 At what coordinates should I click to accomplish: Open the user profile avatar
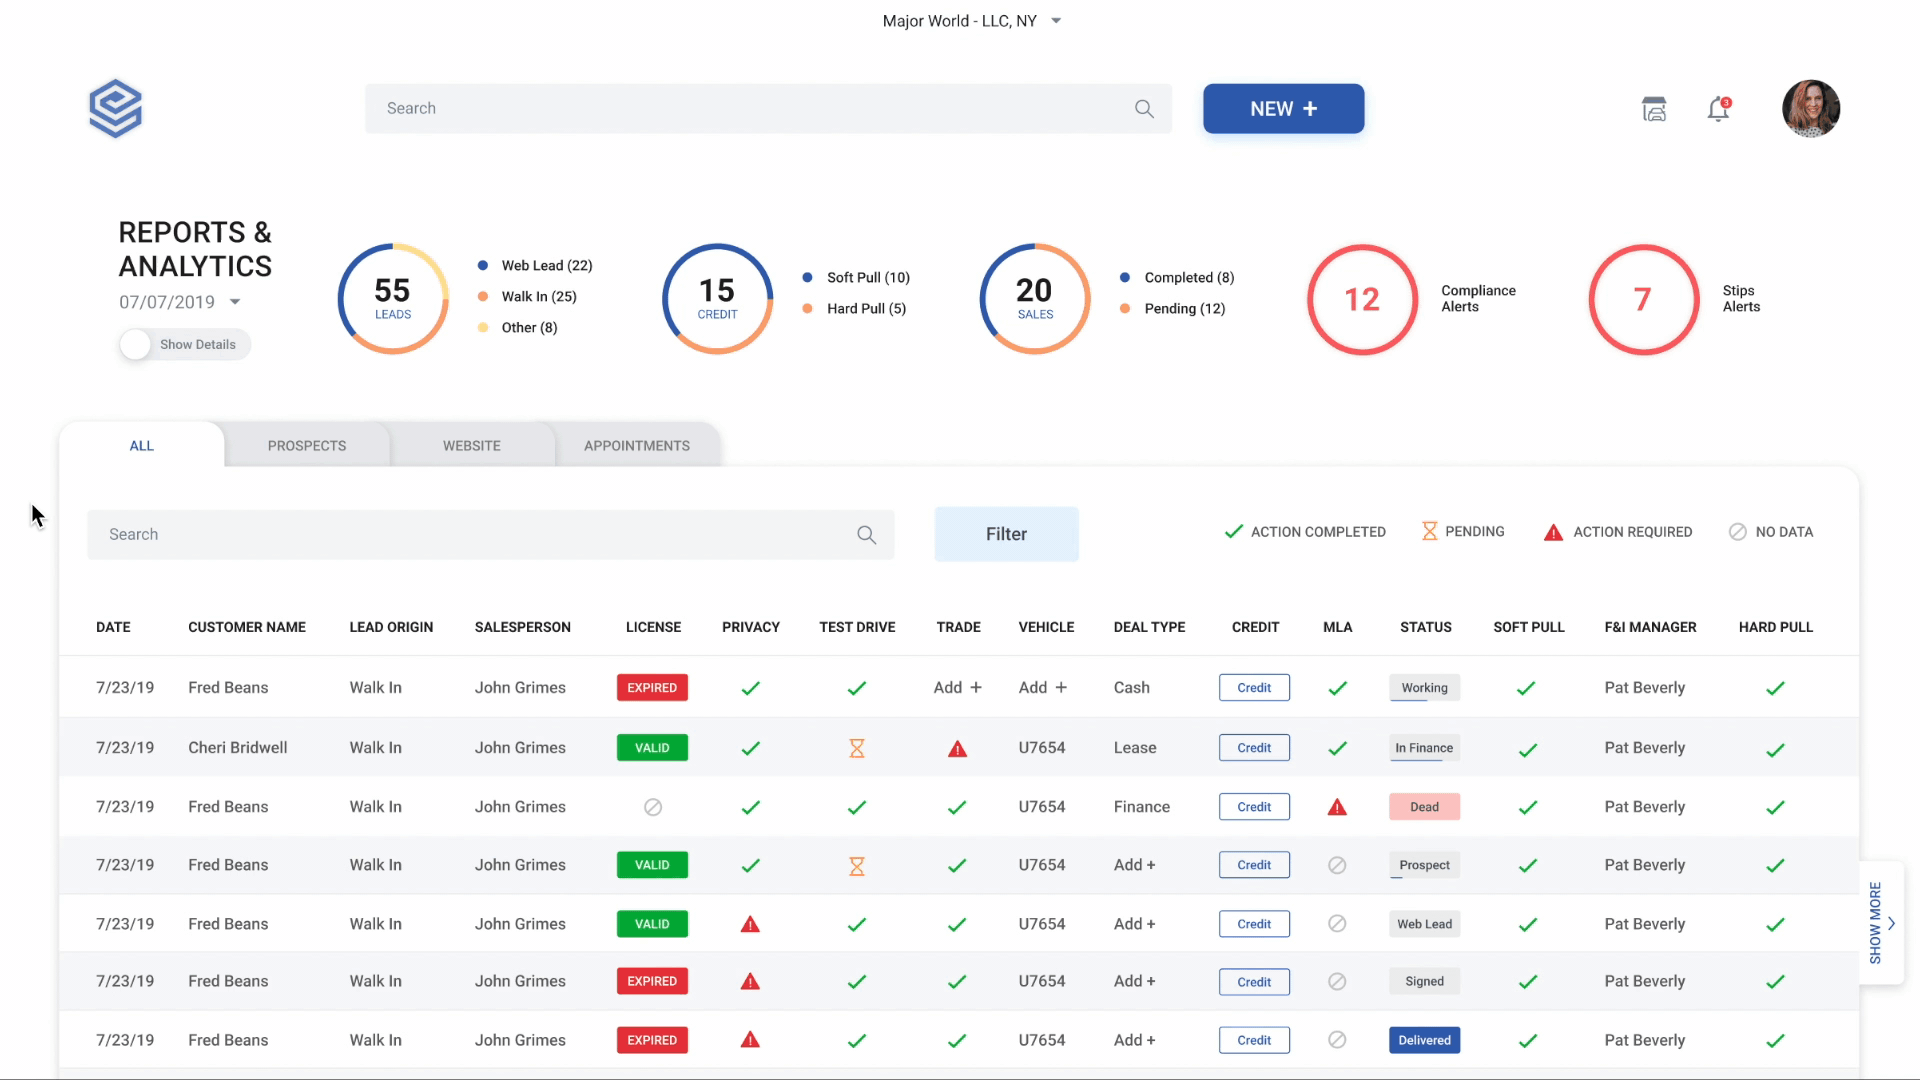tap(1810, 108)
